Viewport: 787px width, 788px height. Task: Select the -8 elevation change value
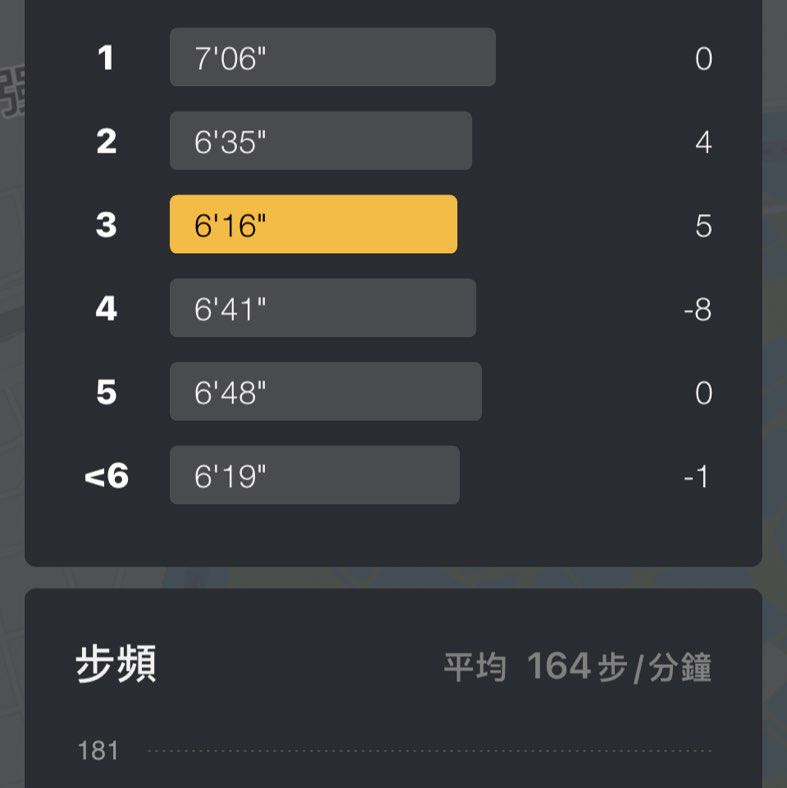coord(697,309)
